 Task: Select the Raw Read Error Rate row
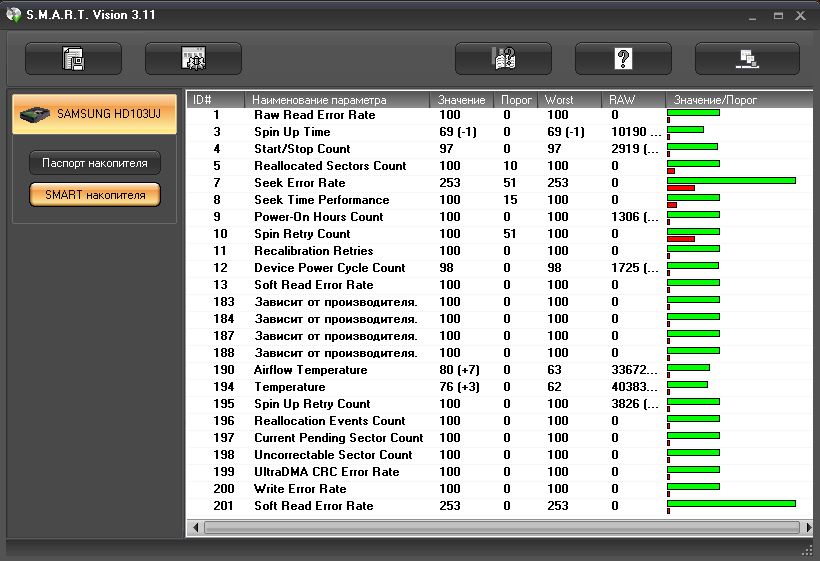pyautogui.click(x=499, y=115)
